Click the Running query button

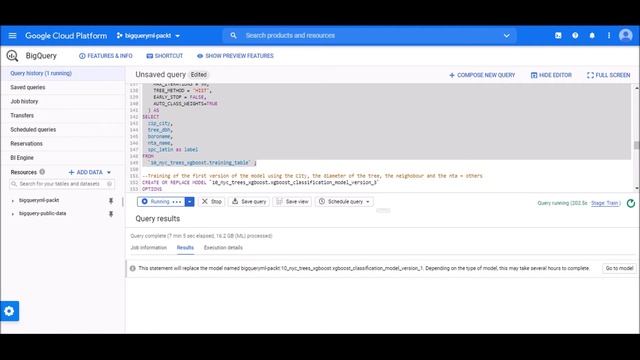[x=161, y=202]
